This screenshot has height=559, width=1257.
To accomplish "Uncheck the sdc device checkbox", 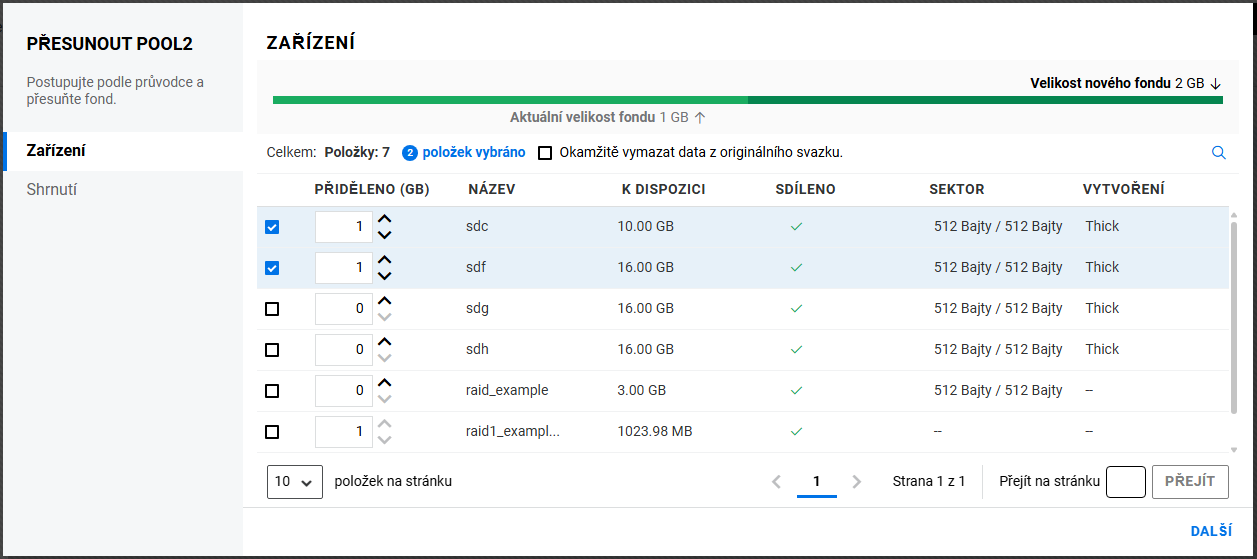I will pos(272,227).
